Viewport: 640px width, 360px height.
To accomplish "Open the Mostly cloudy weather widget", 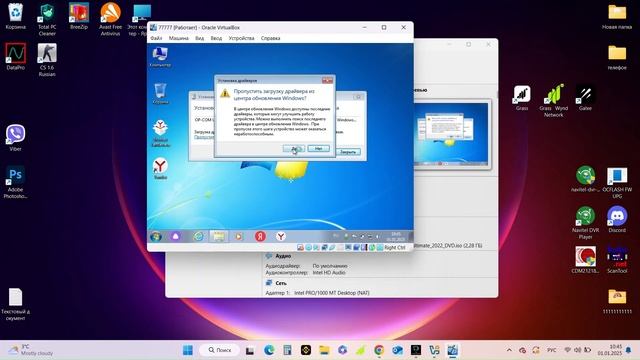I will click(32, 350).
